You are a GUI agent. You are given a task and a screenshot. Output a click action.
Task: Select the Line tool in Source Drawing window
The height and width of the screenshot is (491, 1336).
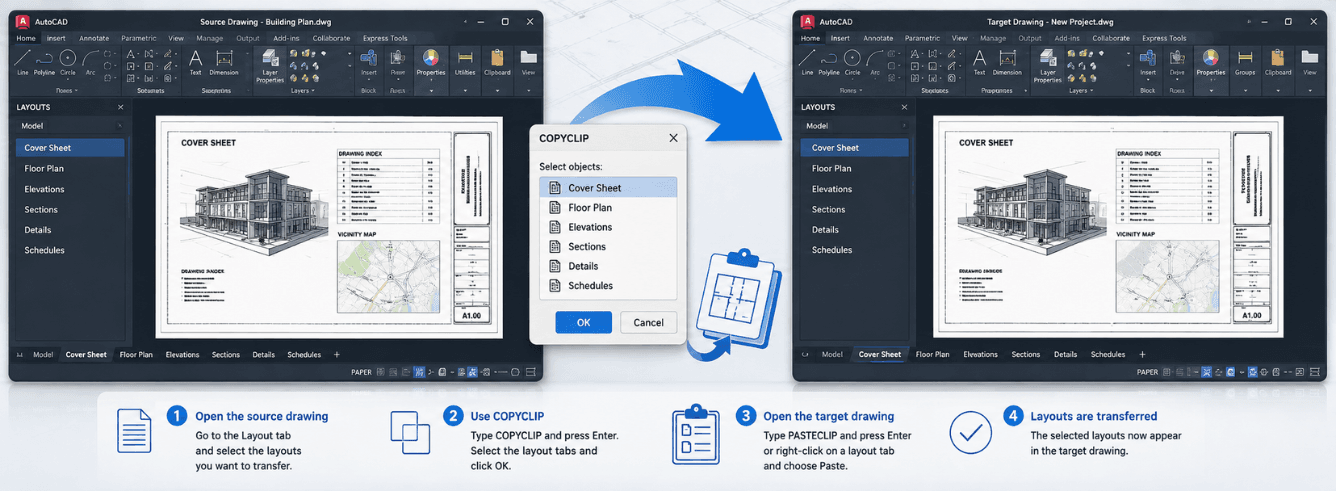(22, 62)
